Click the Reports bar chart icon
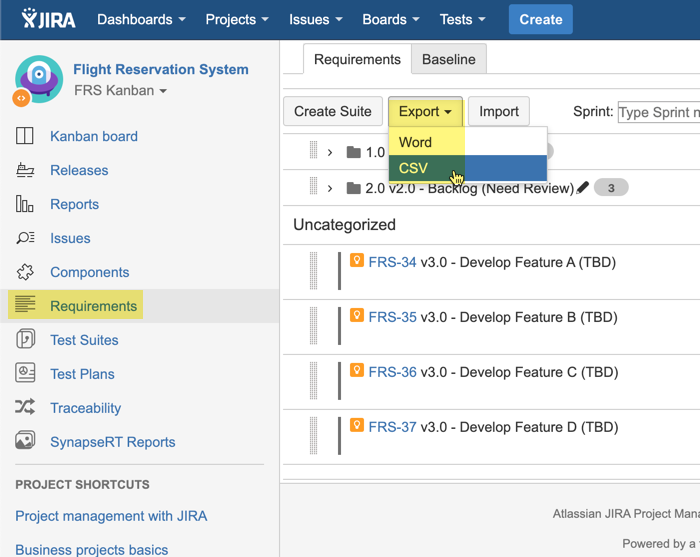Image resolution: width=700 pixels, height=557 pixels. (x=25, y=205)
